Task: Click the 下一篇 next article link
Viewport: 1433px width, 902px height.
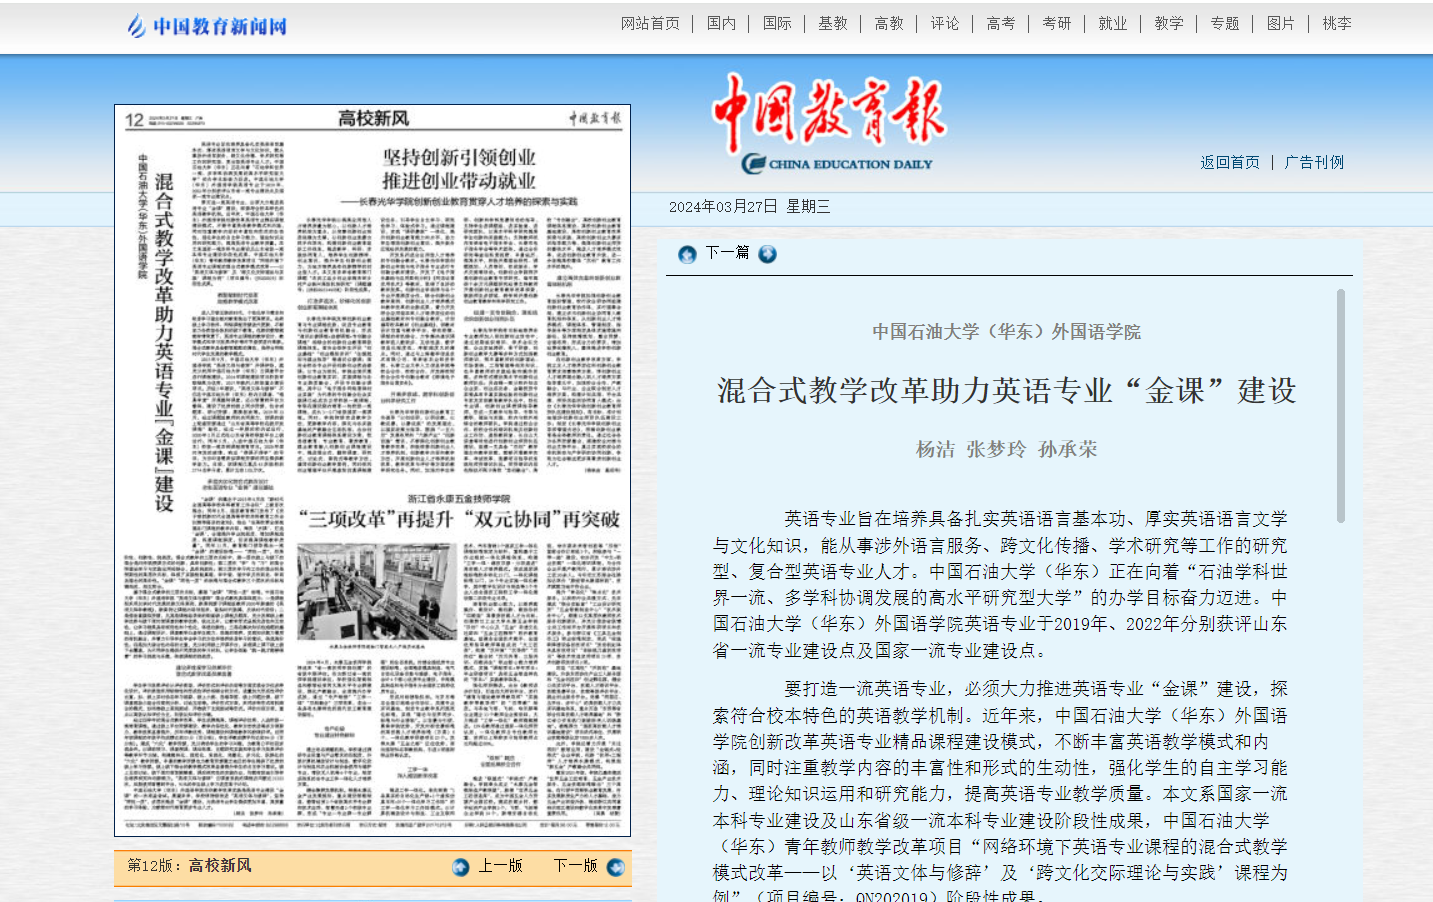Action: pyautogui.click(x=727, y=253)
